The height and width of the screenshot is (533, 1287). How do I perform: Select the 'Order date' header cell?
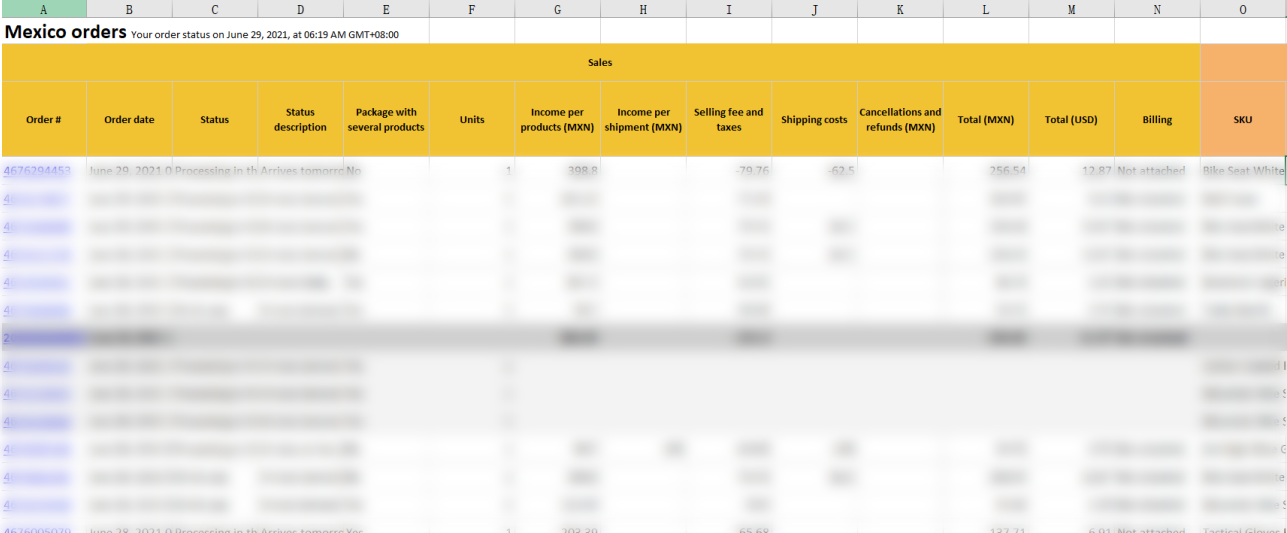tap(129, 120)
